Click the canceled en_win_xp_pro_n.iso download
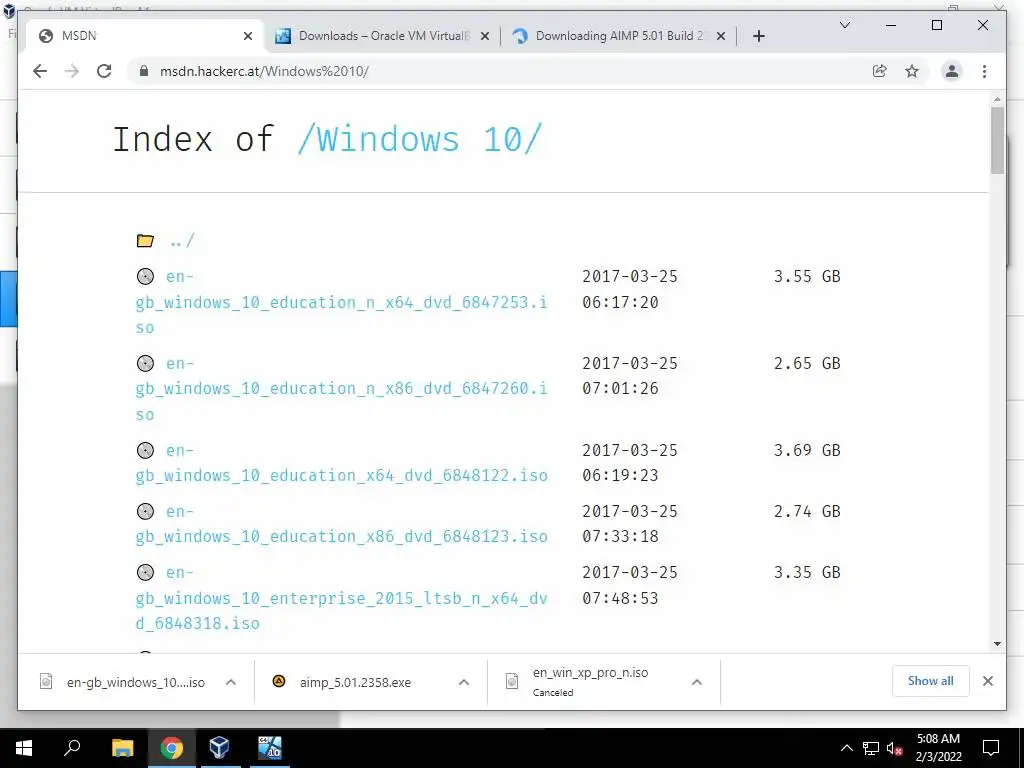Viewport: 1024px width, 768px height. click(590, 682)
